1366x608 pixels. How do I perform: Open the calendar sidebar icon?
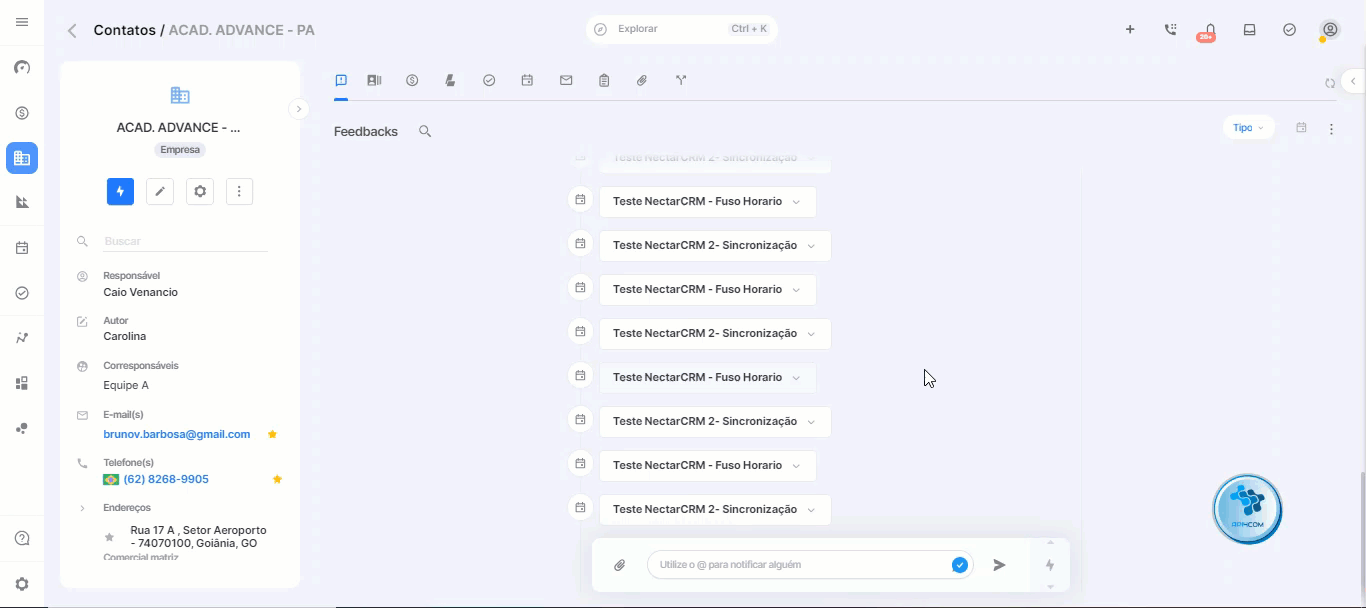22,248
